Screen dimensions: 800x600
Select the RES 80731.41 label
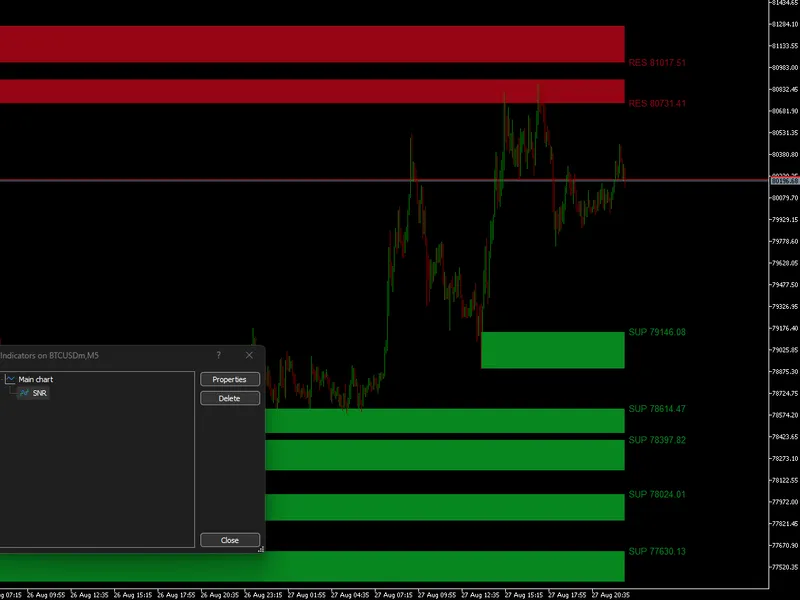click(657, 104)
